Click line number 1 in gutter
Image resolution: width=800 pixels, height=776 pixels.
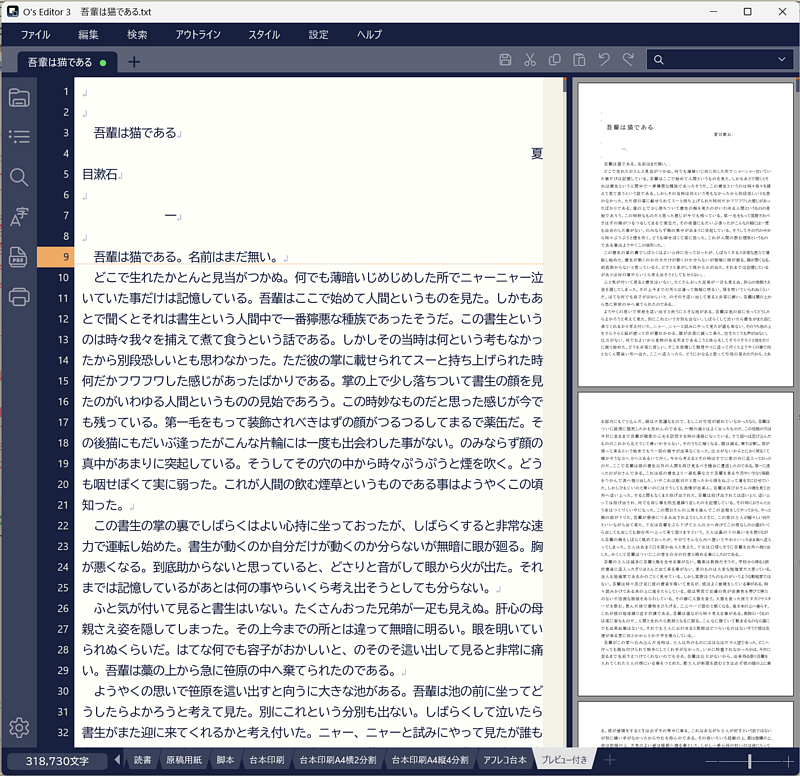point(66,91)
